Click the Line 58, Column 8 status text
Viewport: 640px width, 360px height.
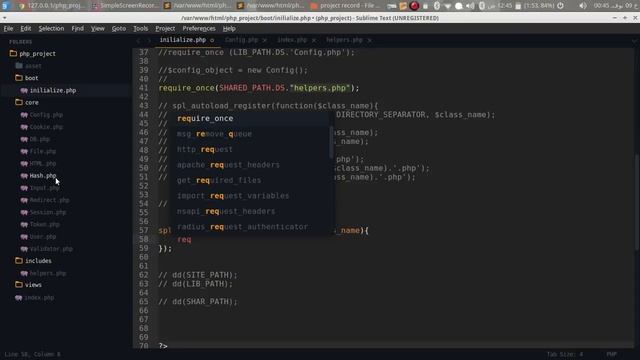pyautogui.click(x=32, y=354)
